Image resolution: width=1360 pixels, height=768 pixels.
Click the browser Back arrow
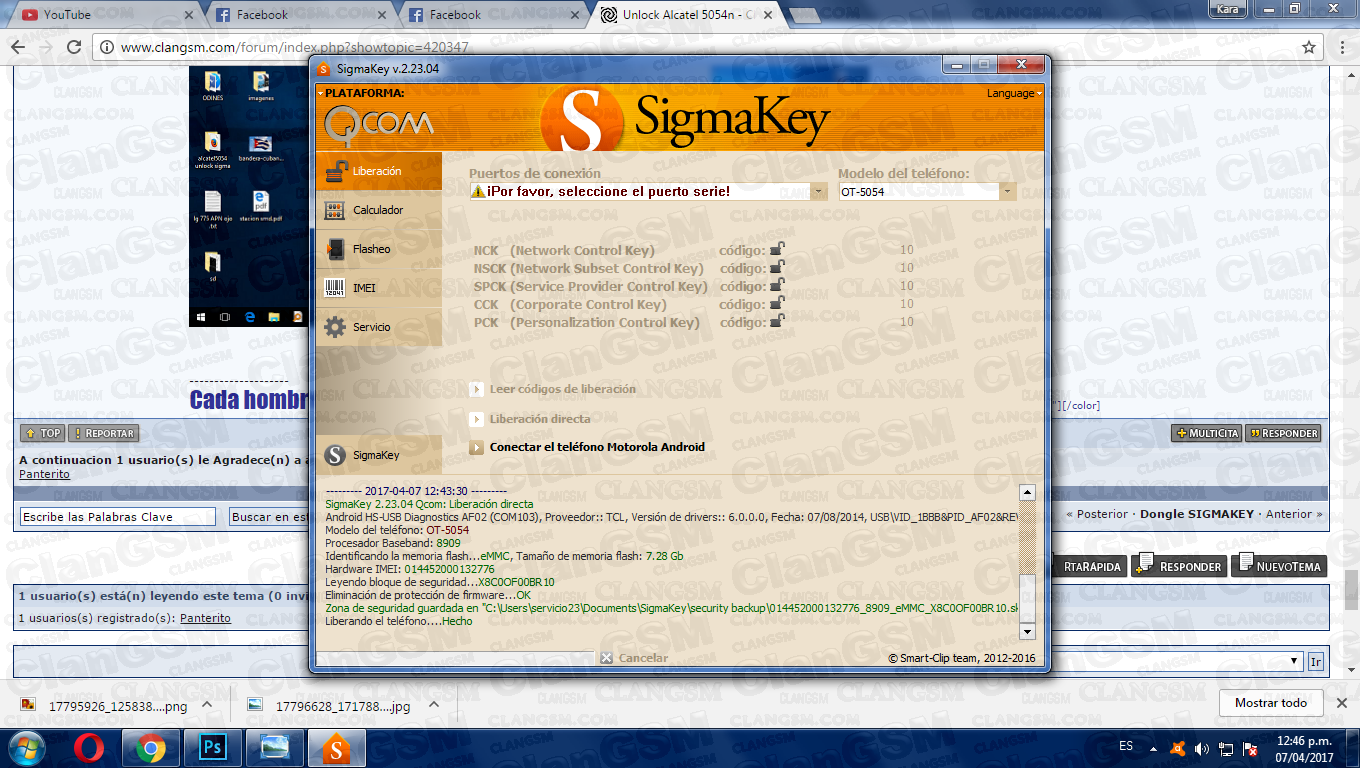point(18,47)
